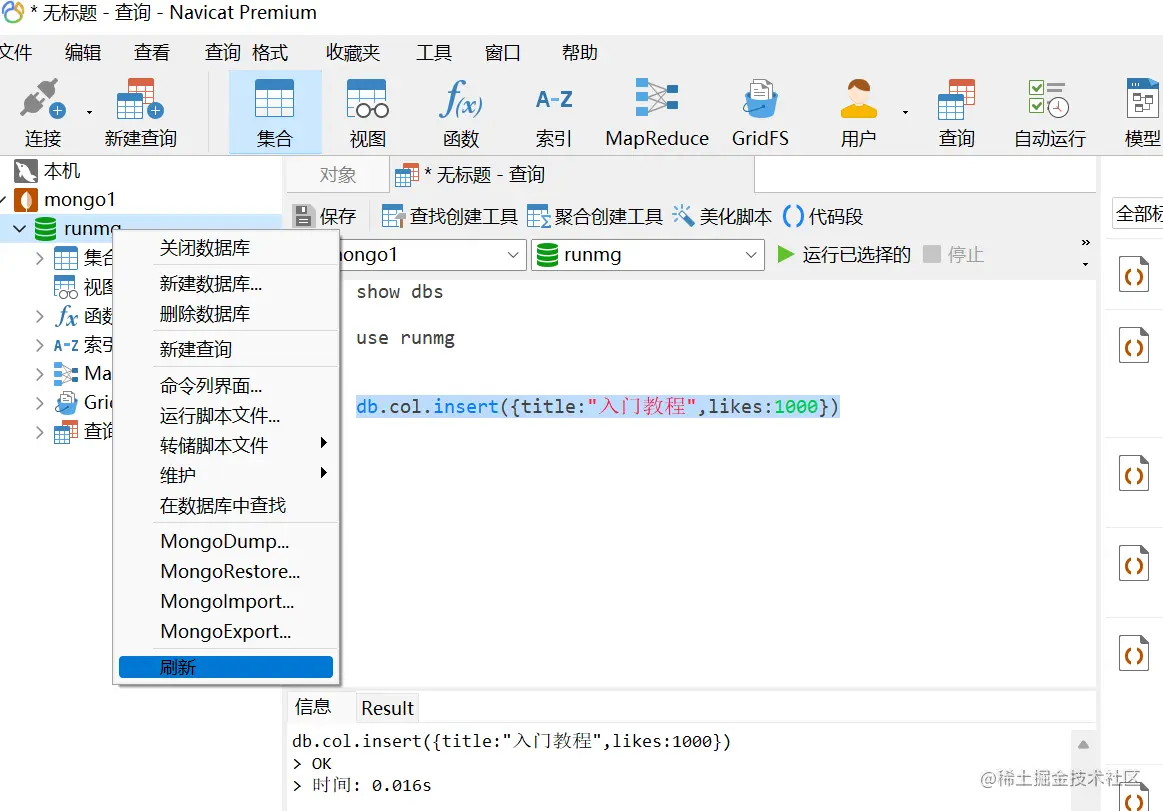Choose 关闭数据库 in context menu

click(x=227, y=248)
